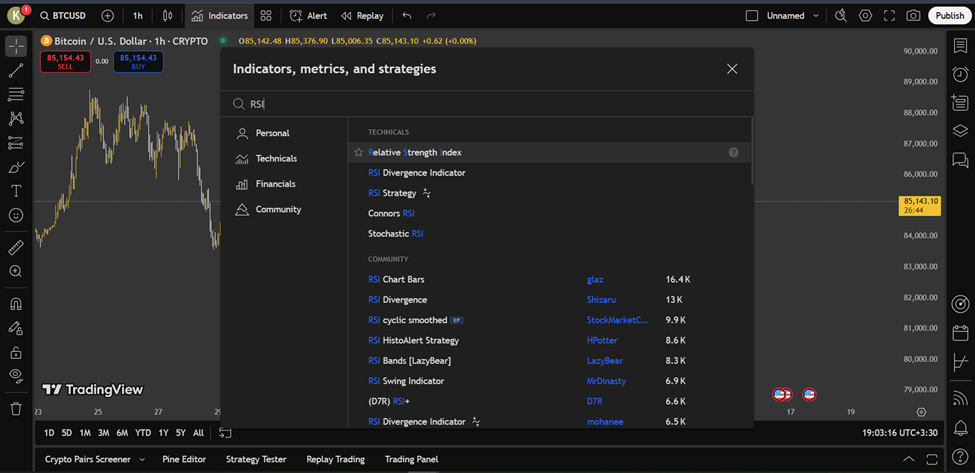The width and height of the screenshot is (975, 473).
Task: Collapse the bottom panel chevron
Action: click(x=908, y=459)
